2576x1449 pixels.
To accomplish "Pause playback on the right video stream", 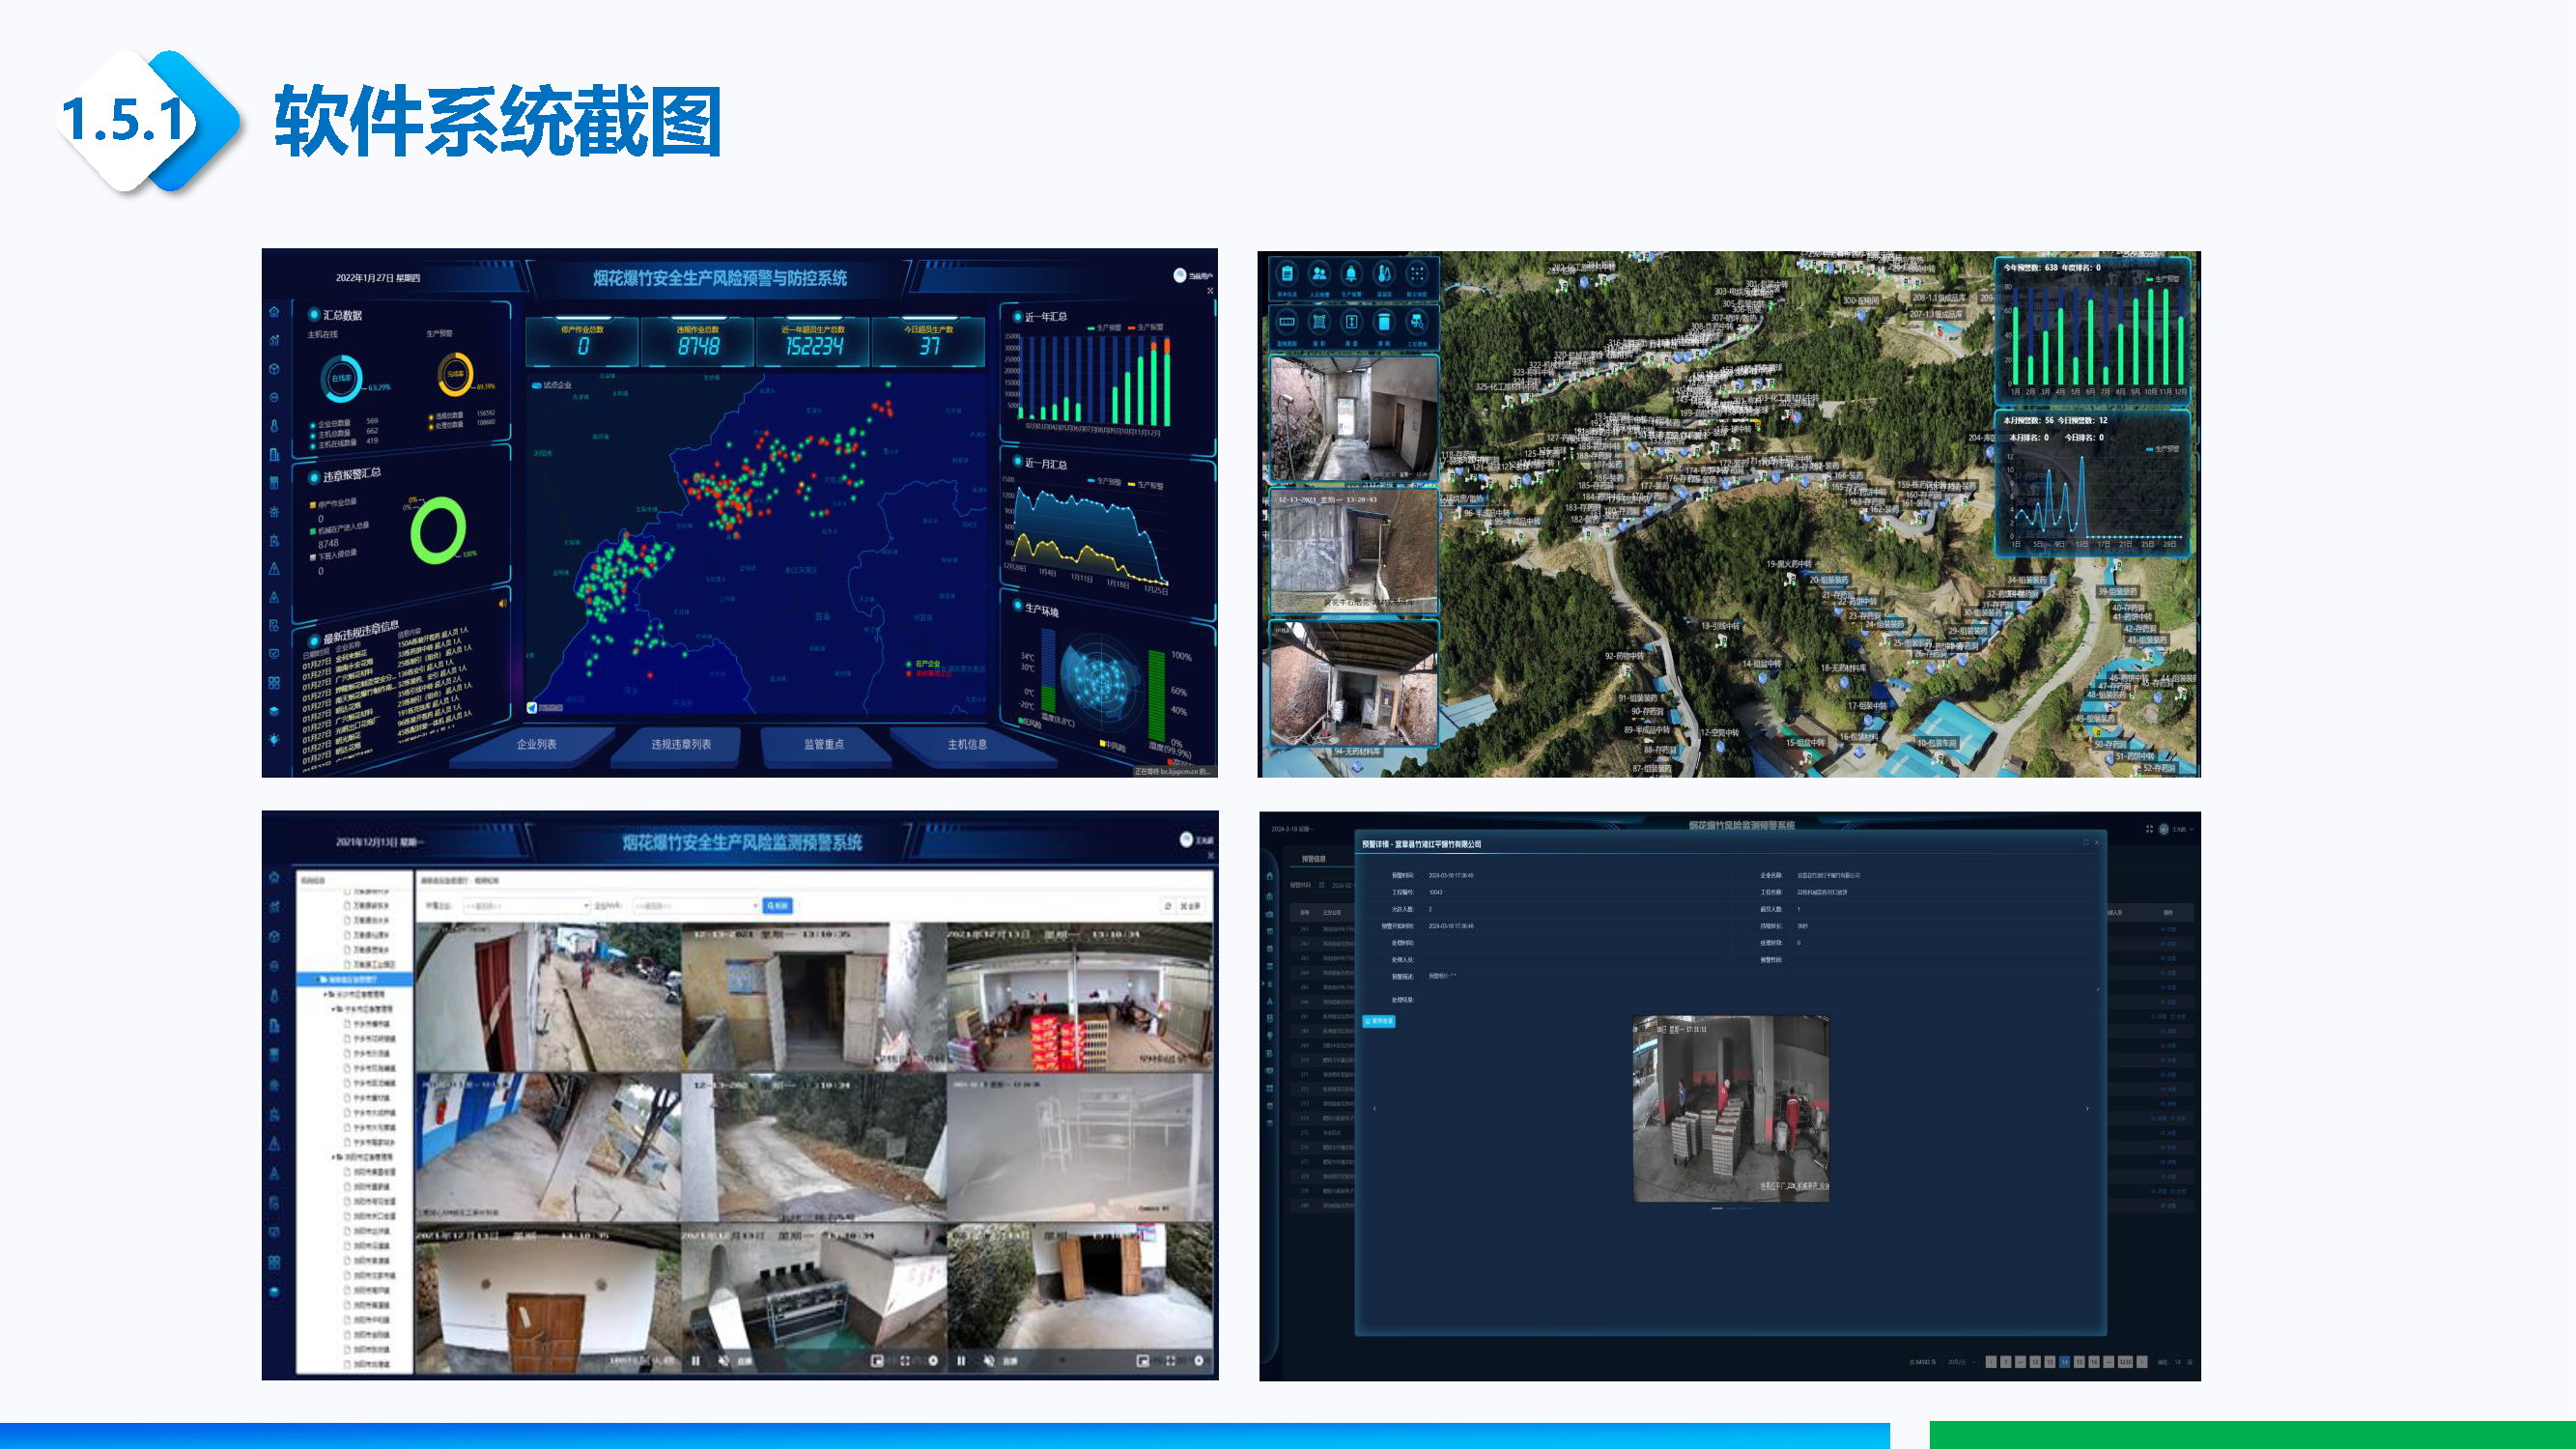I will tap(962, 1361).
